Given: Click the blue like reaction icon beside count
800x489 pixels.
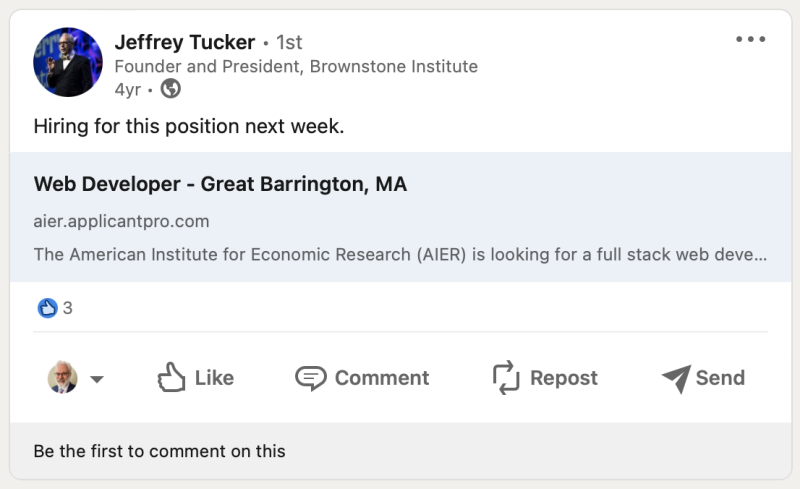Looking at the screenshot, I should [x=47, y=308].
